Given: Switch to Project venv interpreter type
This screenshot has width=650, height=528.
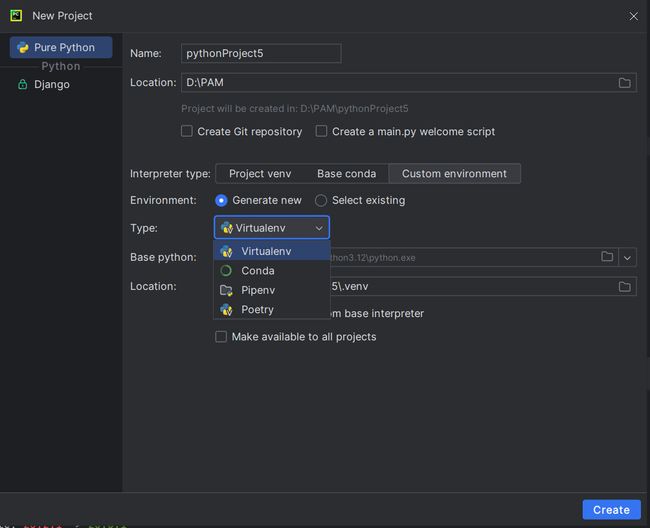Looking at the screenshot, I should 260,174.
